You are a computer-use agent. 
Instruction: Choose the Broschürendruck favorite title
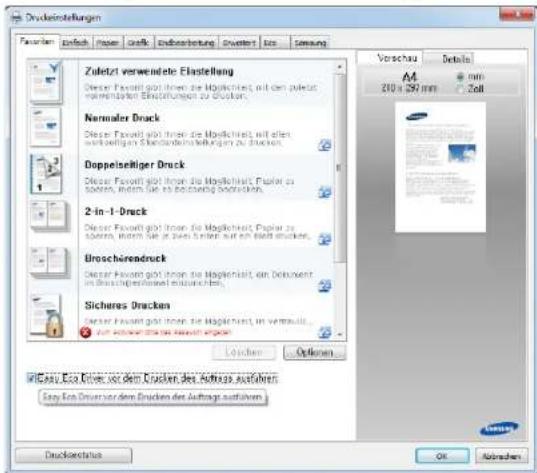(125, 258)
